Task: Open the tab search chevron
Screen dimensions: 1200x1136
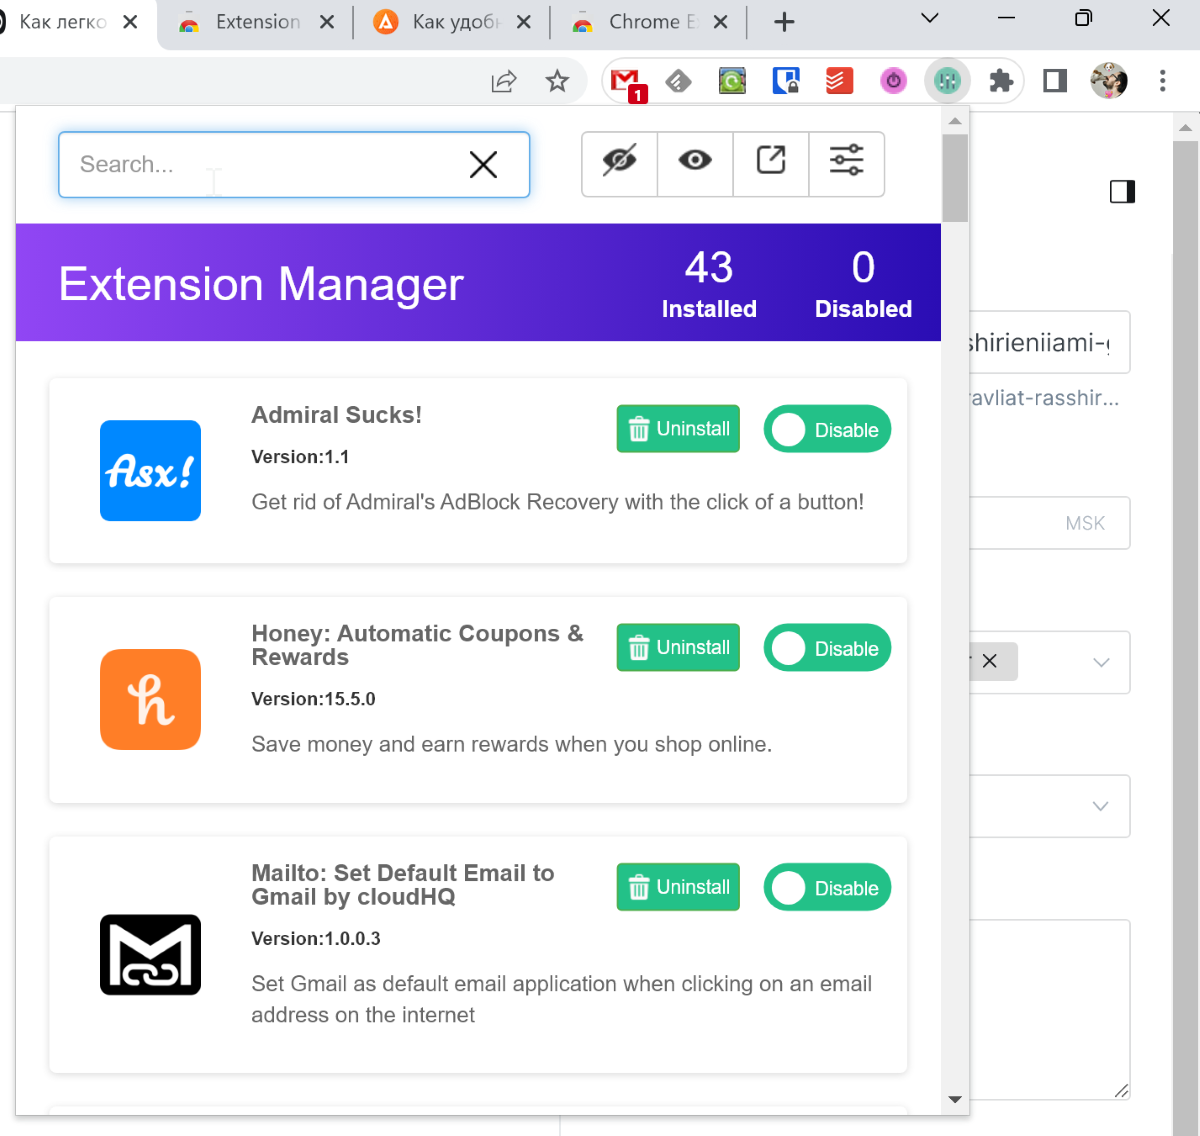Action: [930, 18]
